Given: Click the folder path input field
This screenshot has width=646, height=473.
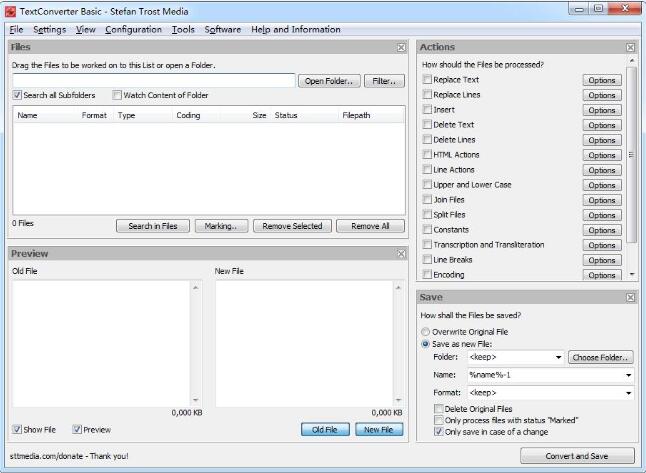Looking at the screenshot, I should 154,81.
